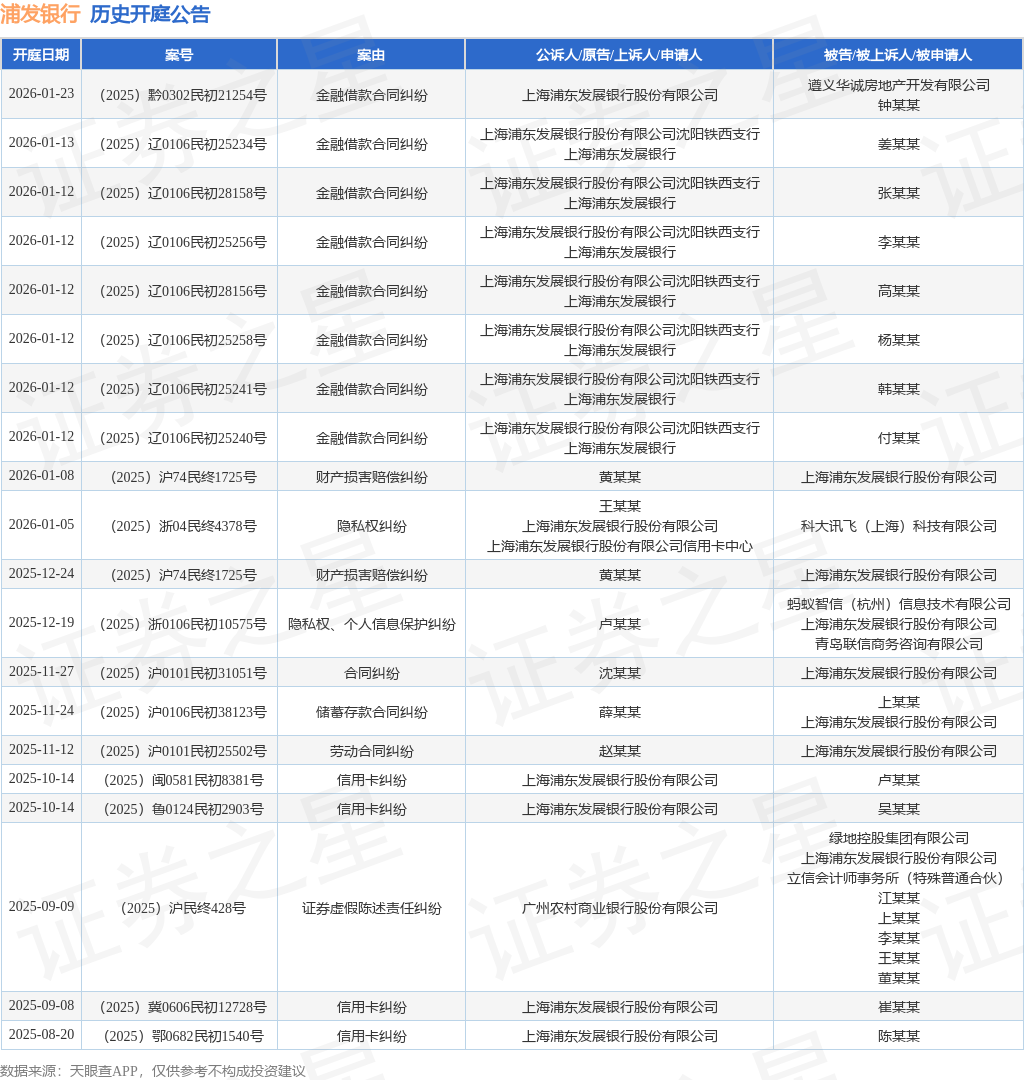
Task: Click plaintiff 赵某某
Action: [620, 751]
